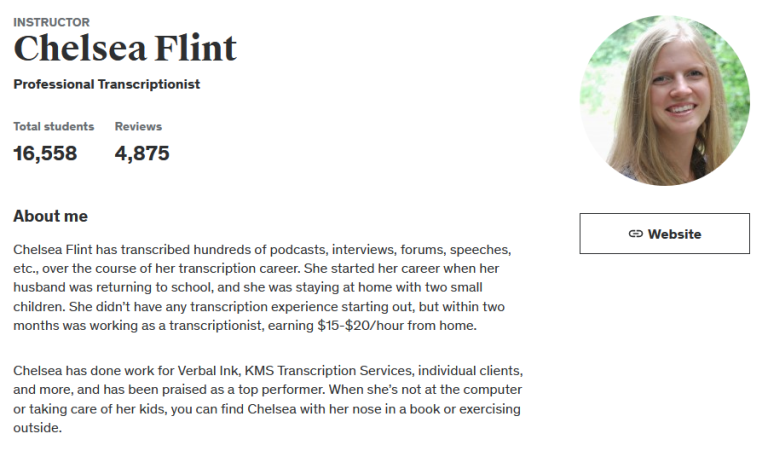Open the instructor's Website button
This screenshot has width=768, height=451.
click(x=664, y=234)
